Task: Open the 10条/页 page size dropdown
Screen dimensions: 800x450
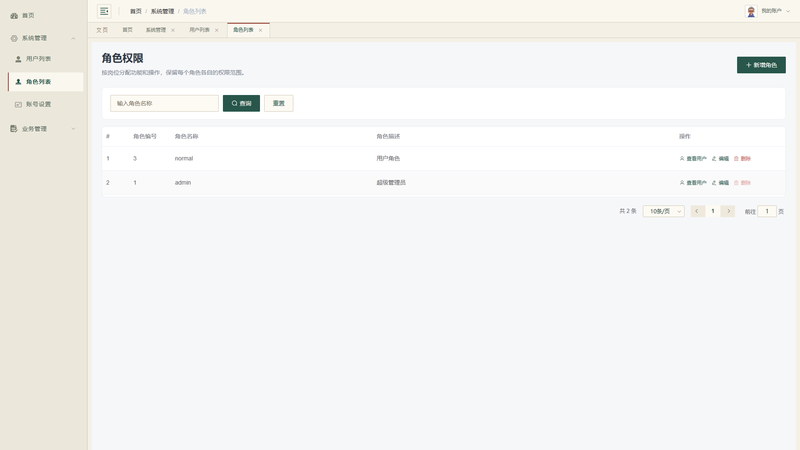Action: (x=664, y=211)
